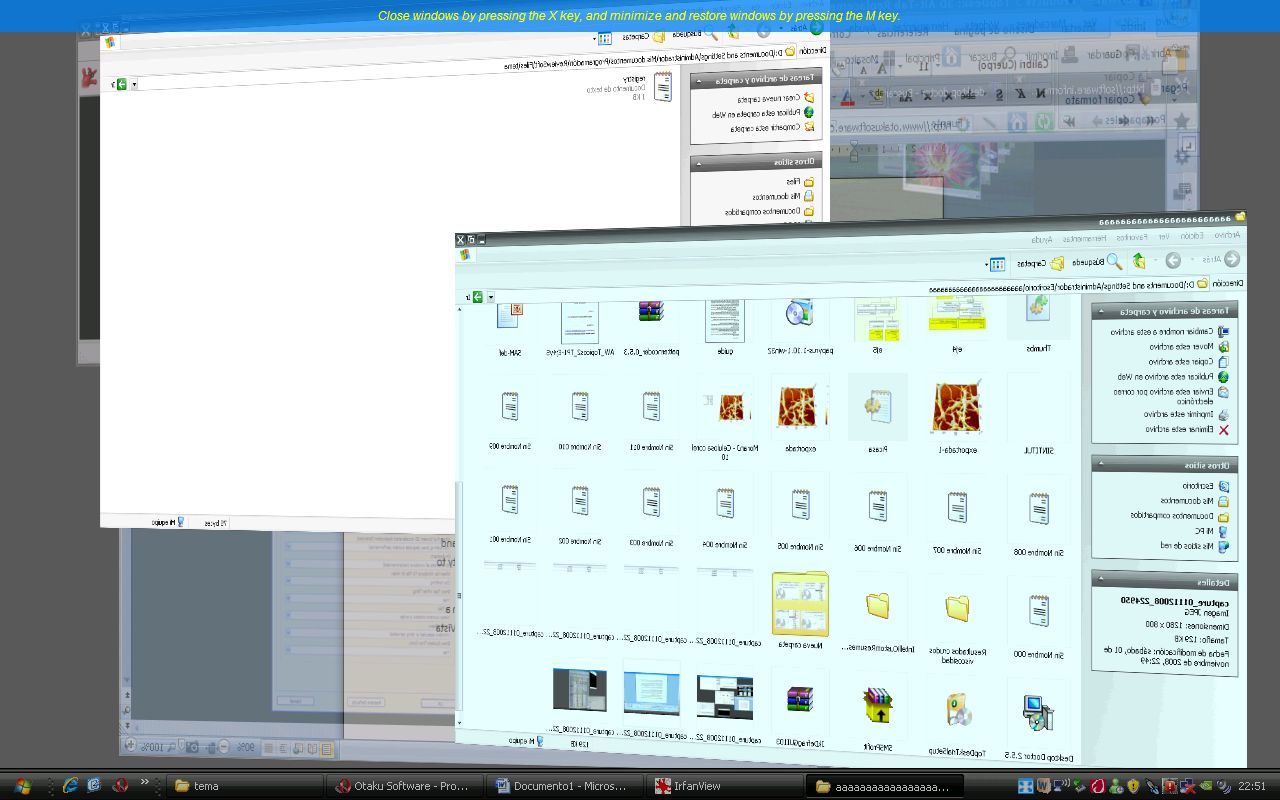This screenshot has width=1280, height=800.
Task: Click Compartir esta carpeta in tema window
Action: (x=773, y=128)
